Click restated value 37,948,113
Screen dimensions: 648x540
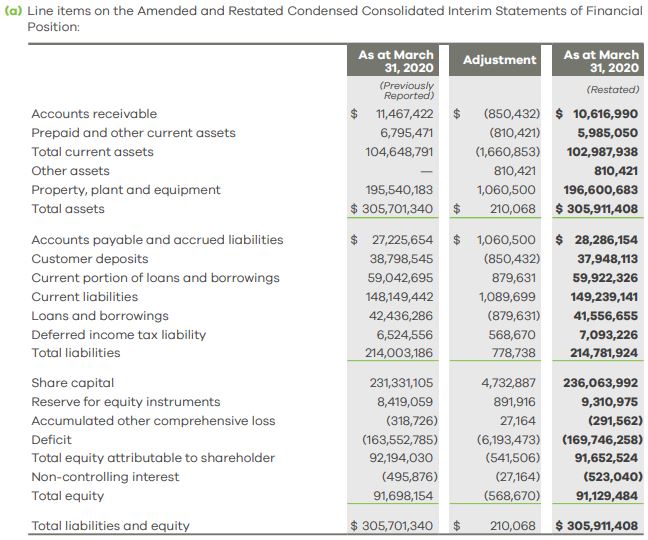click(608, 259)
